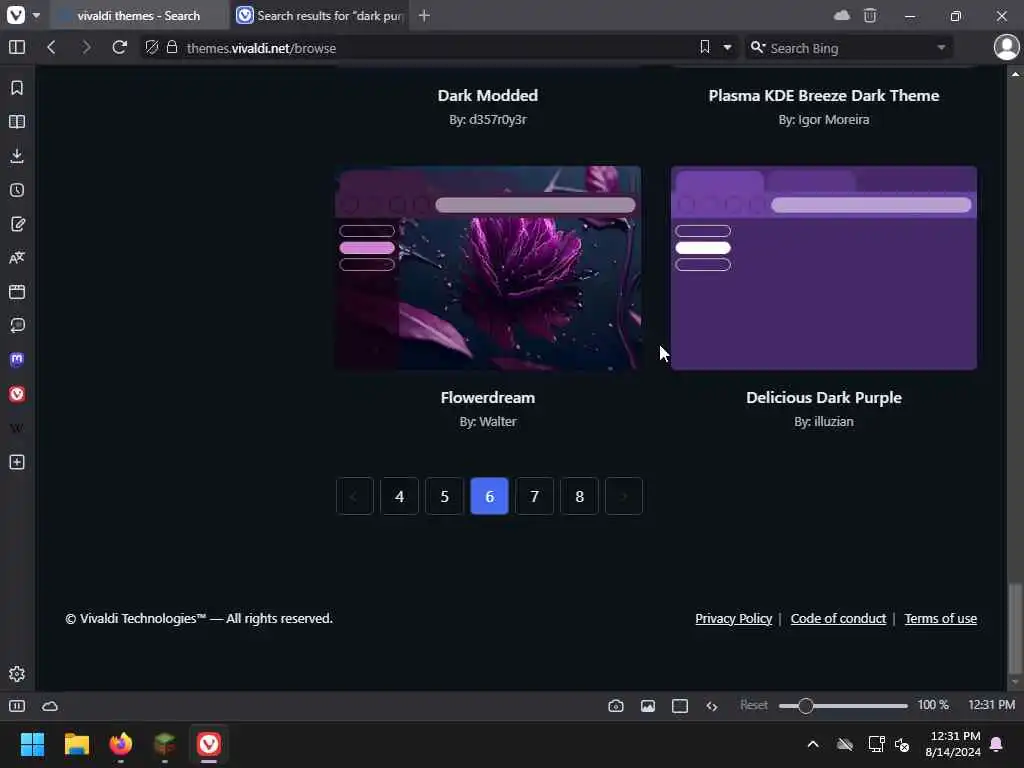Show hidden system tray icons
Viewport: 1024px width, 768px height.
tap(813, 744)
